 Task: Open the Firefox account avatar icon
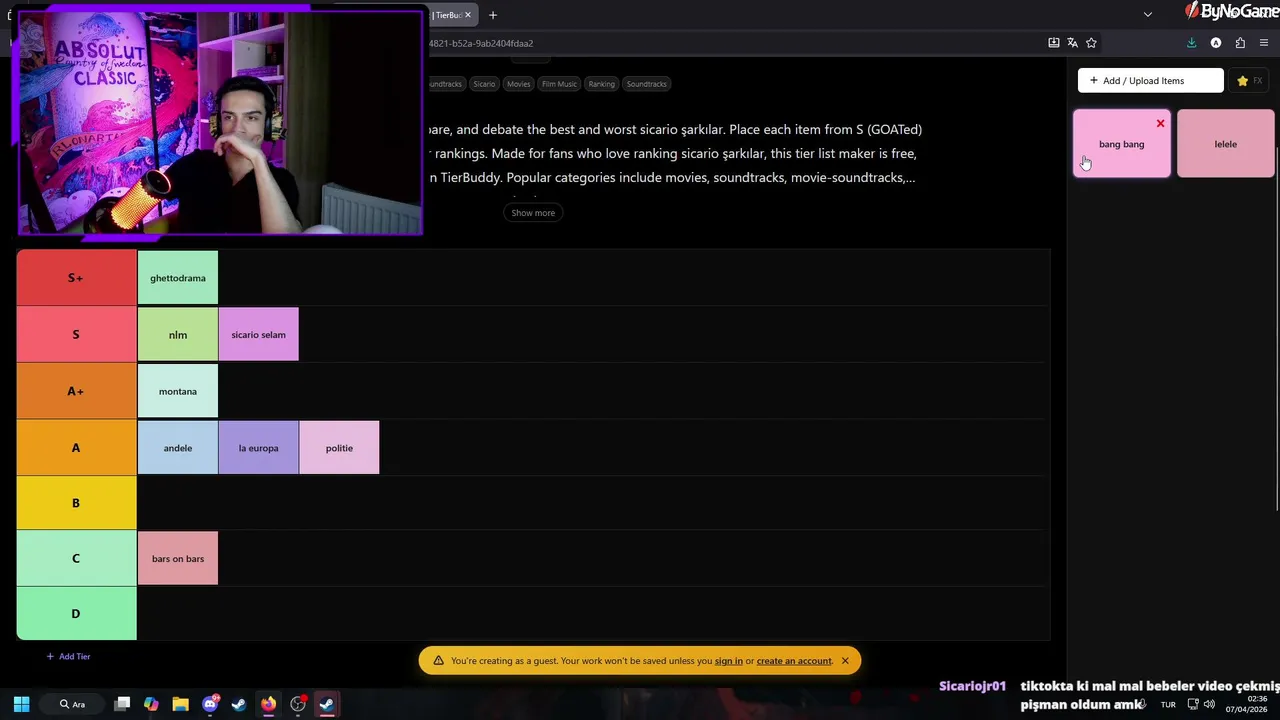[1215, 43]
